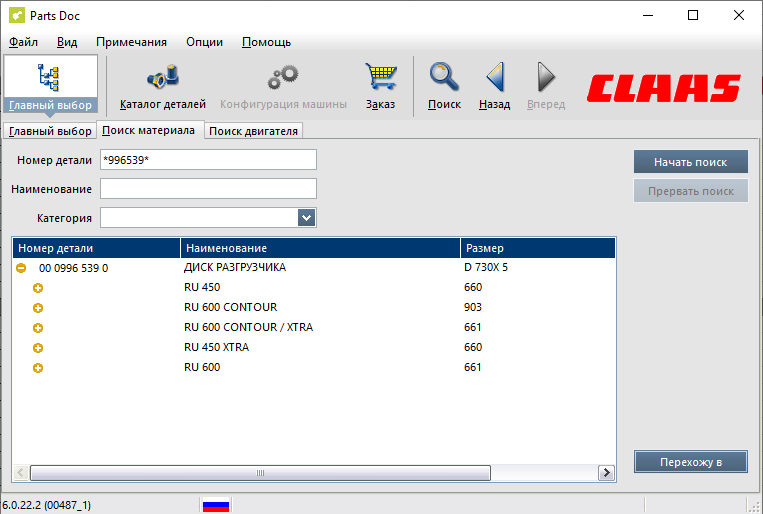Select the RU 450 XTRA text

(217, 347)
